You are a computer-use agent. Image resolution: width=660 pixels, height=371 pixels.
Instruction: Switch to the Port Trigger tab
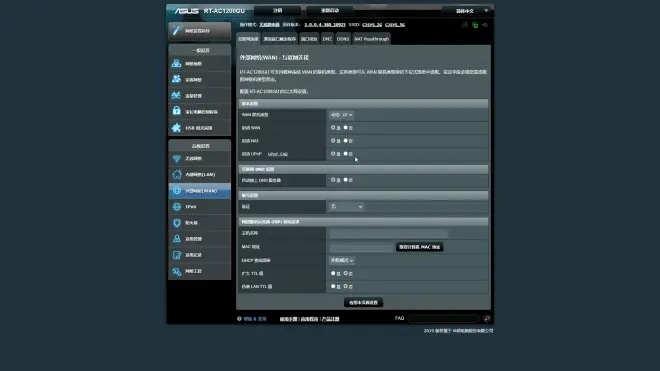tap(279, 39)
